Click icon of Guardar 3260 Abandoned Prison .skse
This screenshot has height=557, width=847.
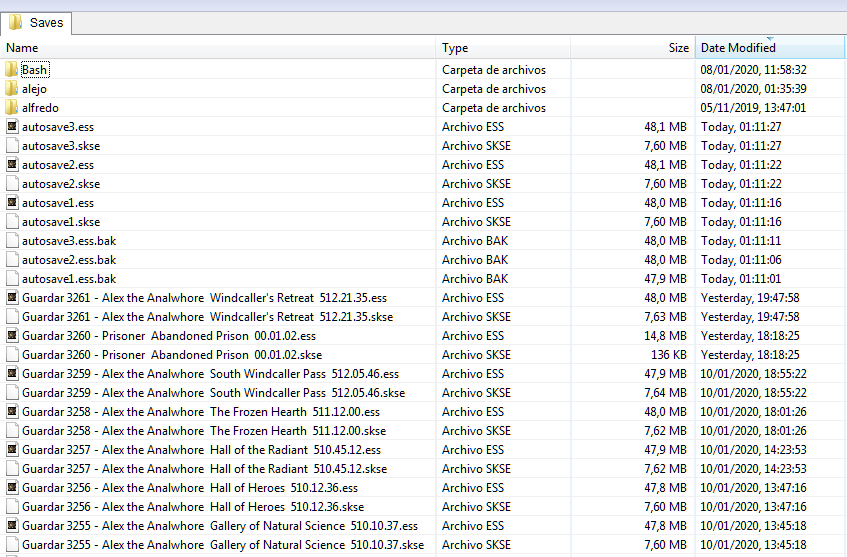(x=12, y=354)
